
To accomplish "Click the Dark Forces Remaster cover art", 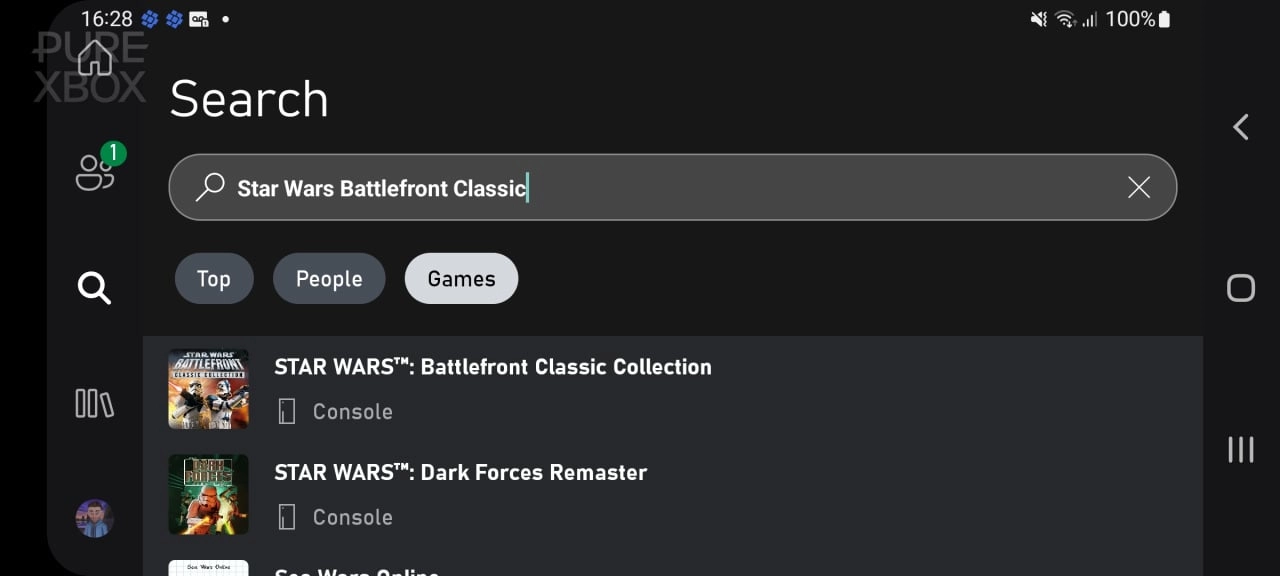I will click(208, 494).
